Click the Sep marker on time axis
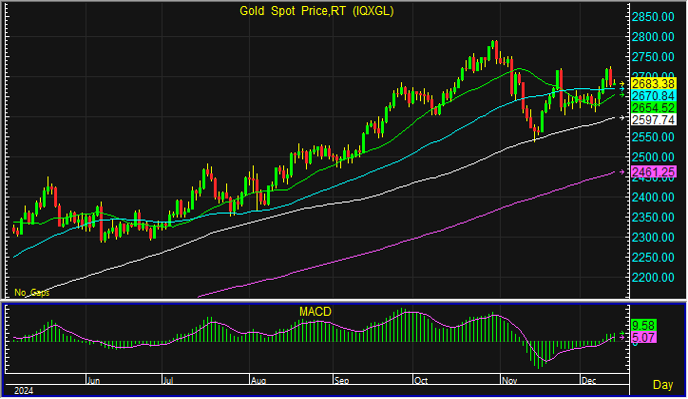Image resolution: width=688 pixels, height=399 pixels. 341,381
